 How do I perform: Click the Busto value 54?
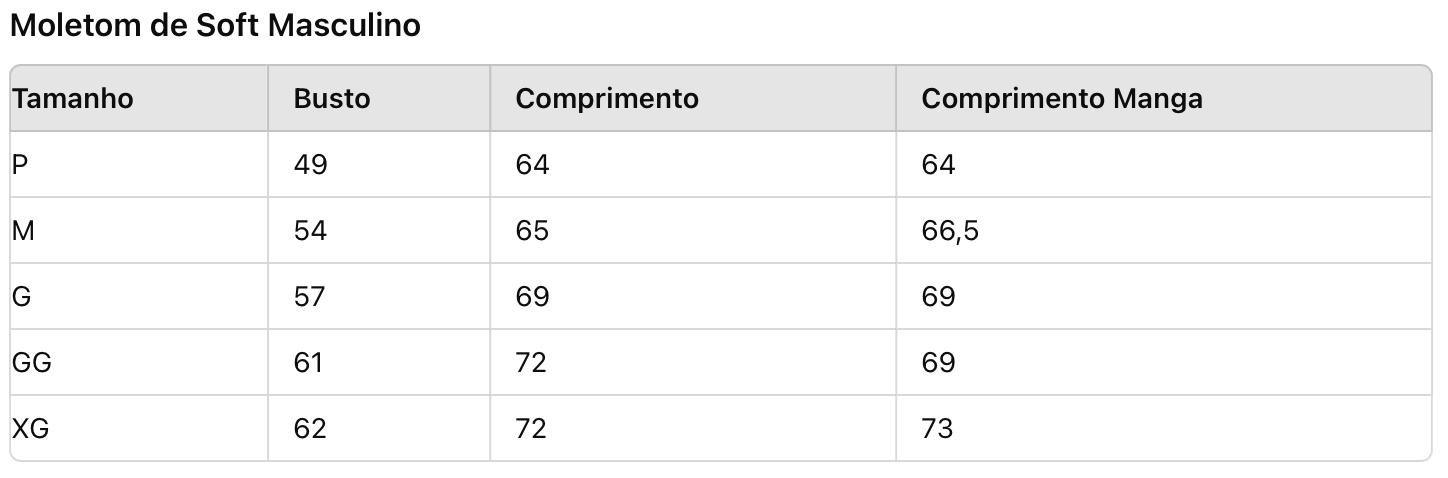pyautogui.click(x=311, y=231)
